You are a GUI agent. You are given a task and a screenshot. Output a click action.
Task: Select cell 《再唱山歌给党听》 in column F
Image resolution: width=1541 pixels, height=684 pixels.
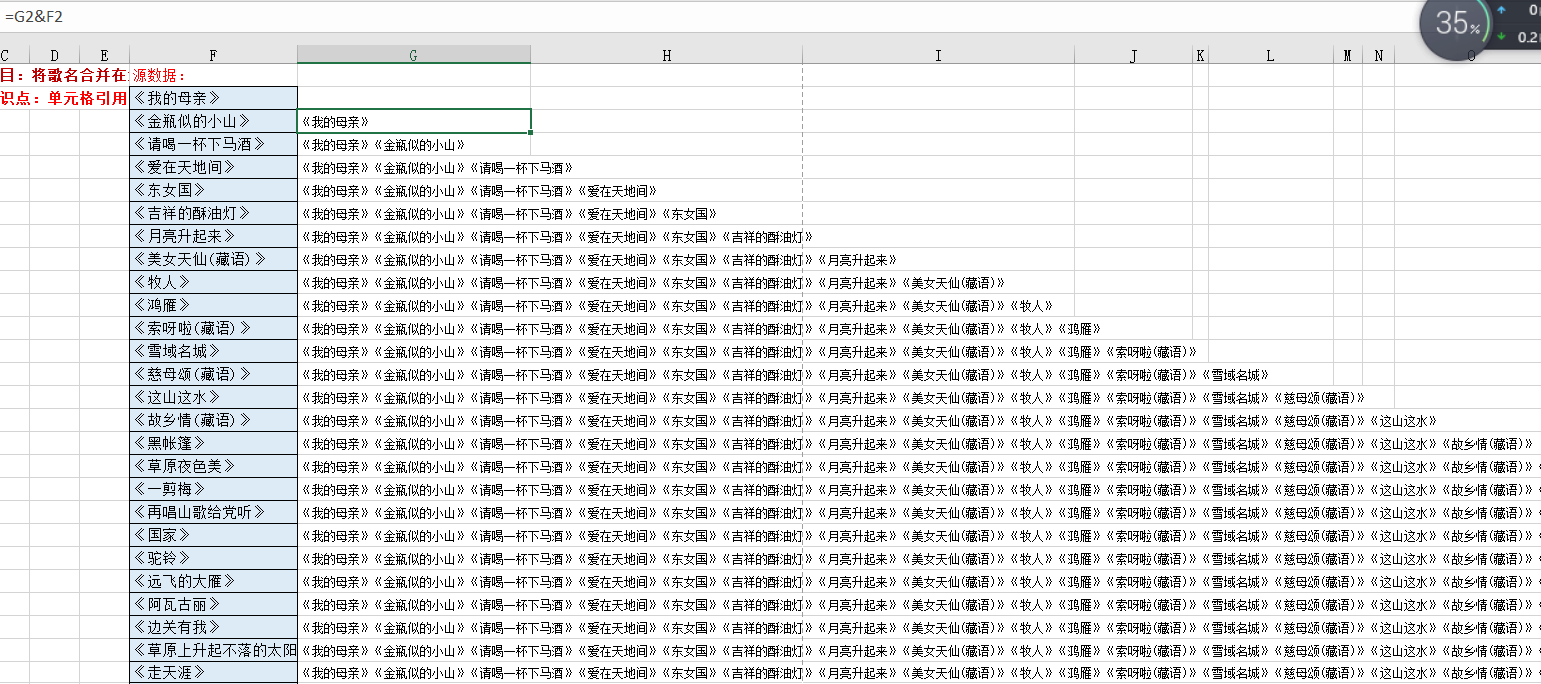pyautogui.click(x=213, y=512)
